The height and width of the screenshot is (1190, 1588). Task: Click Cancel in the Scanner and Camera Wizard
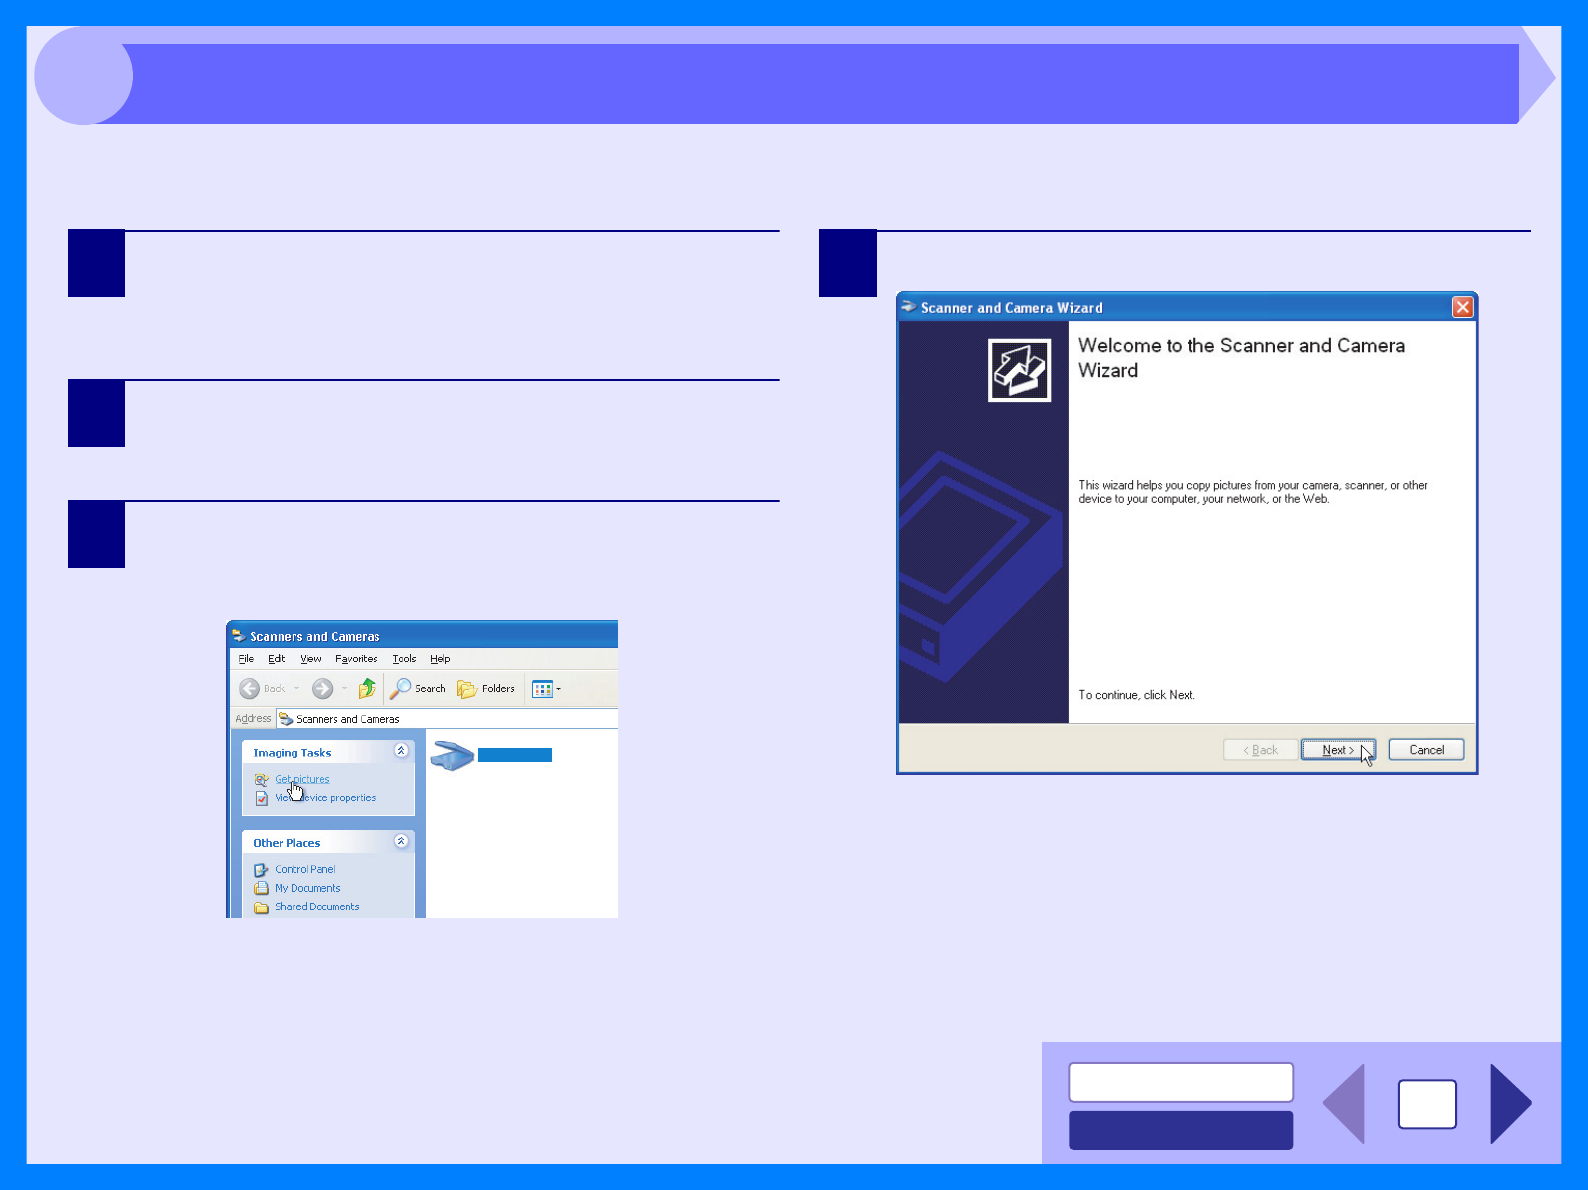point(1426,750)
